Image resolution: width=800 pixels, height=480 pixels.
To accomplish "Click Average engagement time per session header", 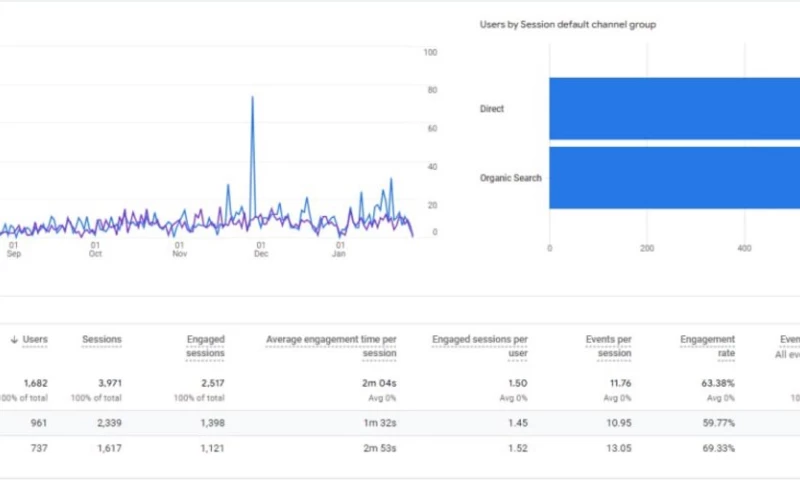I will pyautogui.click(x=331, y=346).
